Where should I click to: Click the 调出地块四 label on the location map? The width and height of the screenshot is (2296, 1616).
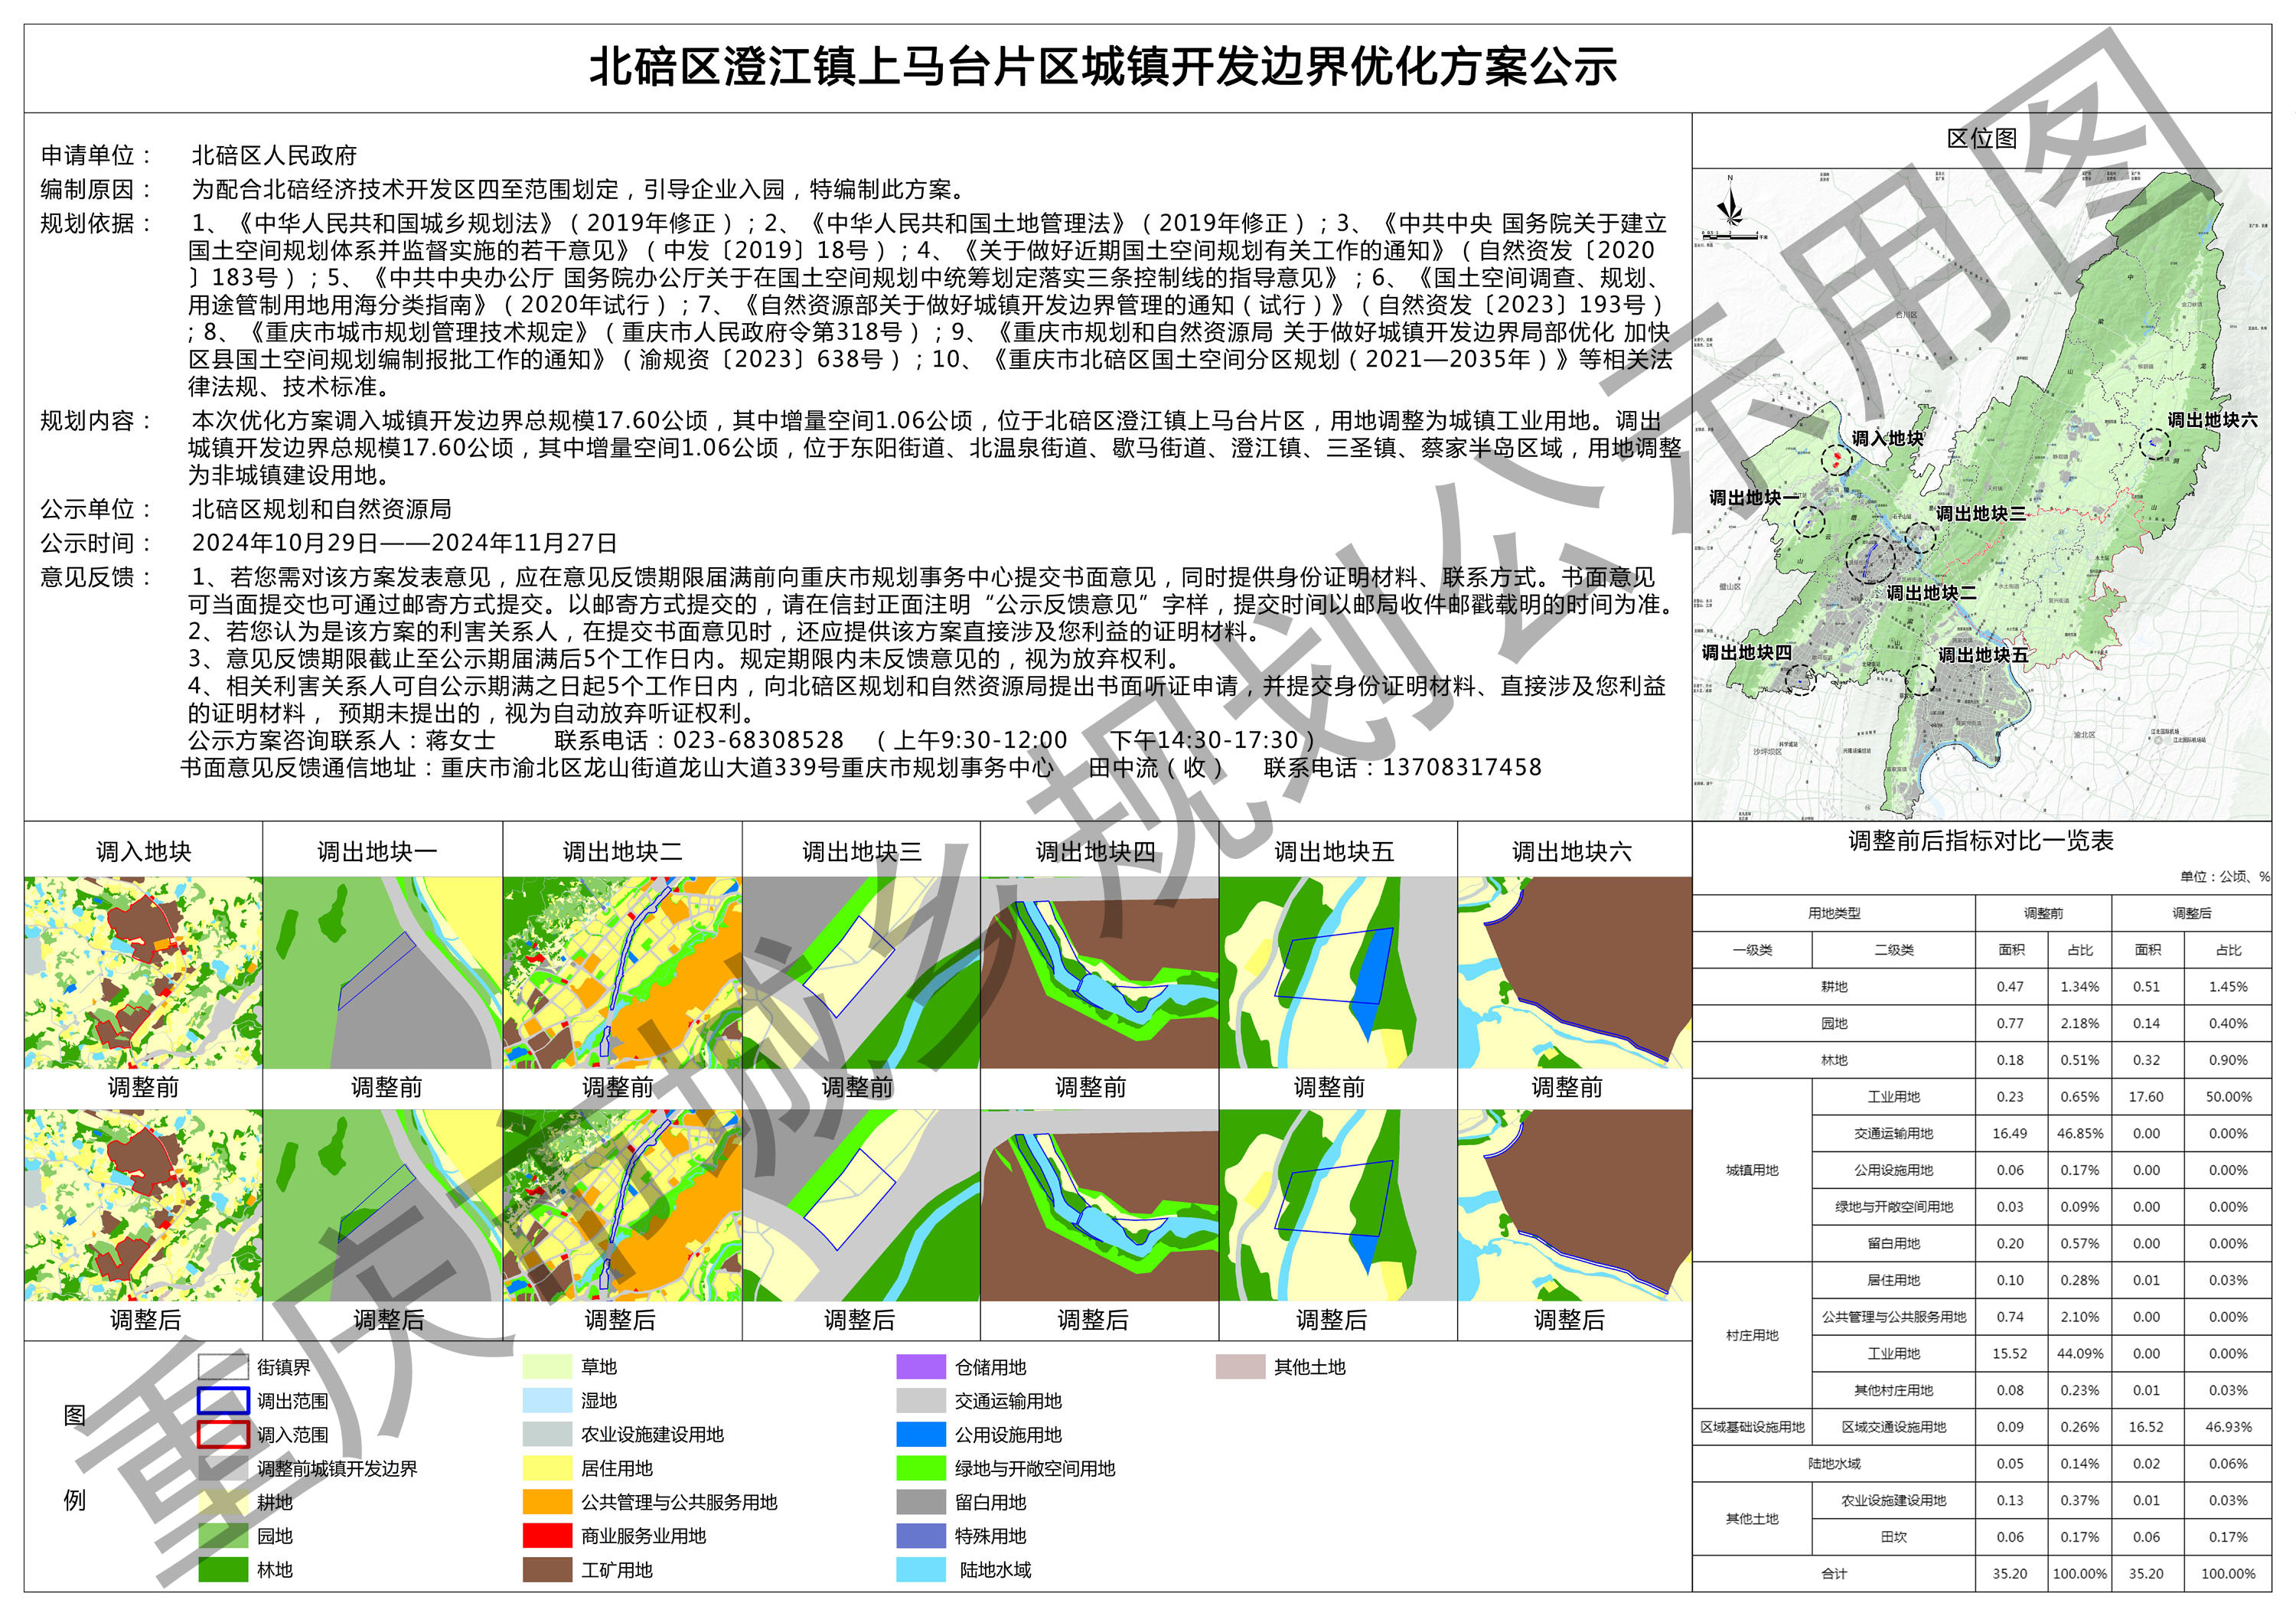tap(1747, 652)
